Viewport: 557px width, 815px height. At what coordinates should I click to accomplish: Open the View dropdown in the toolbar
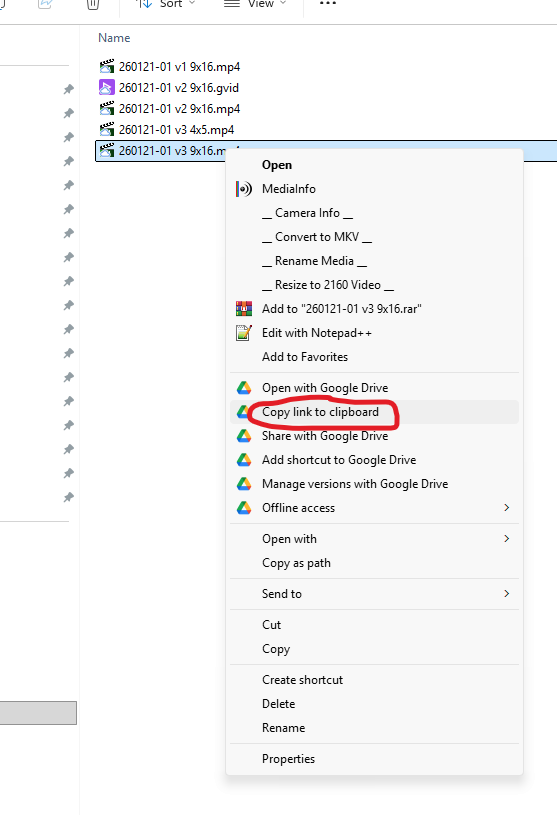255,4
